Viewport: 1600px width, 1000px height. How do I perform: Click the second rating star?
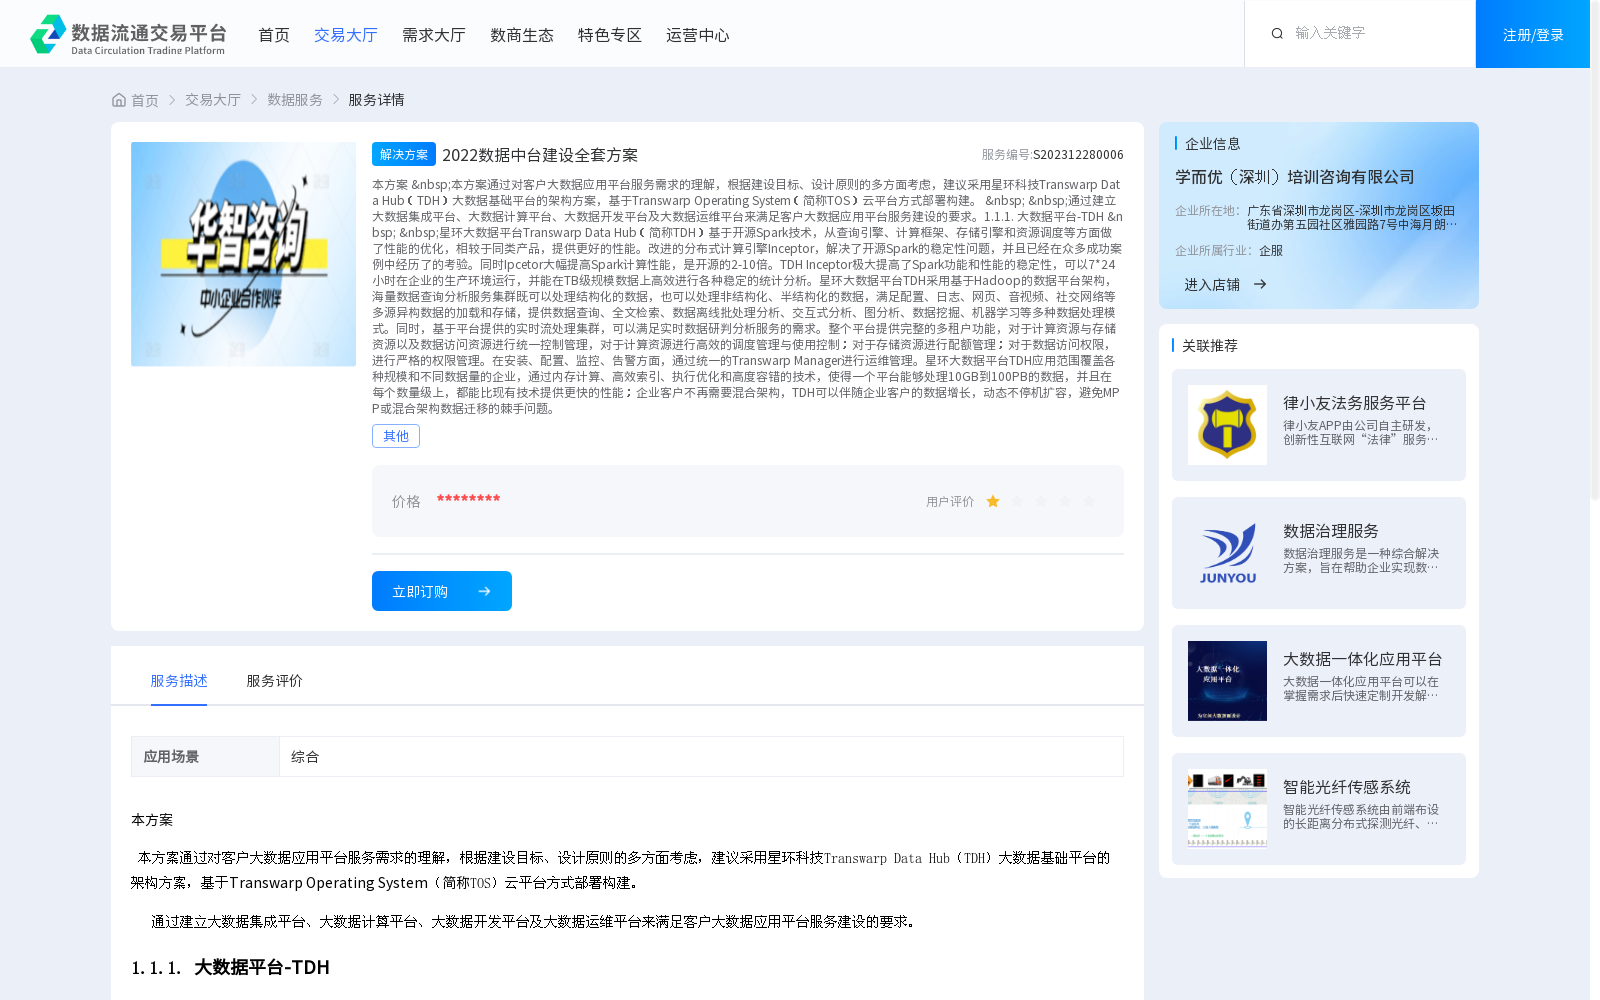coord(1017,502)
